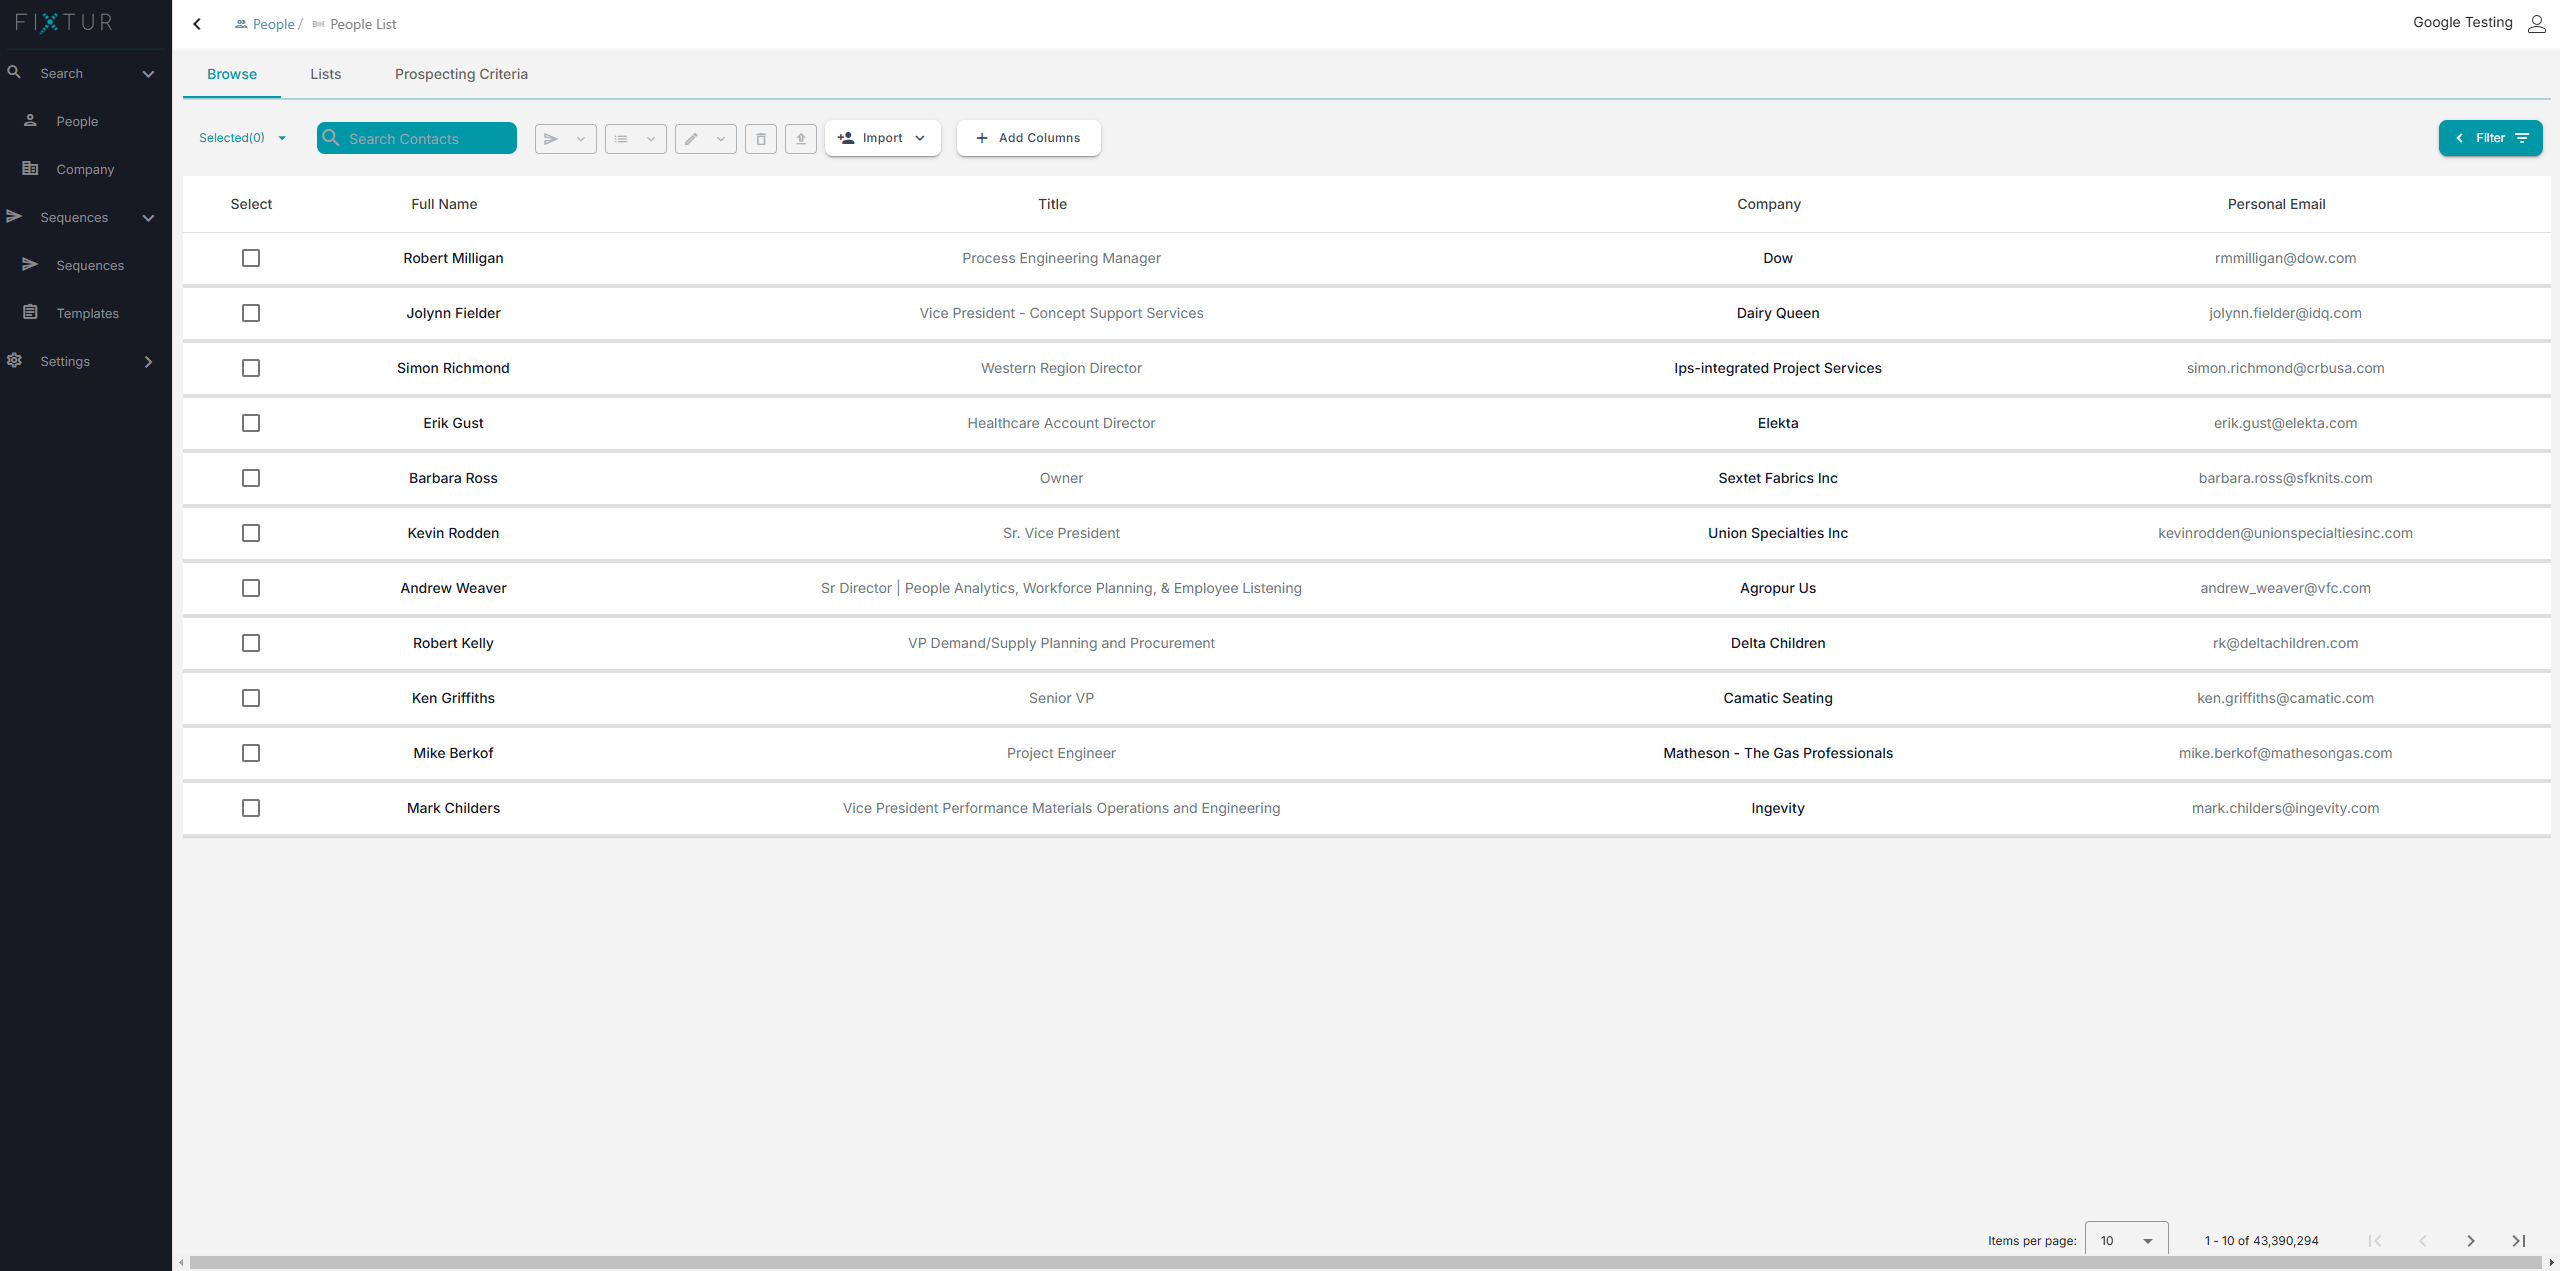
Task: Click the upload export icon
Action: [x=801, y=139]
